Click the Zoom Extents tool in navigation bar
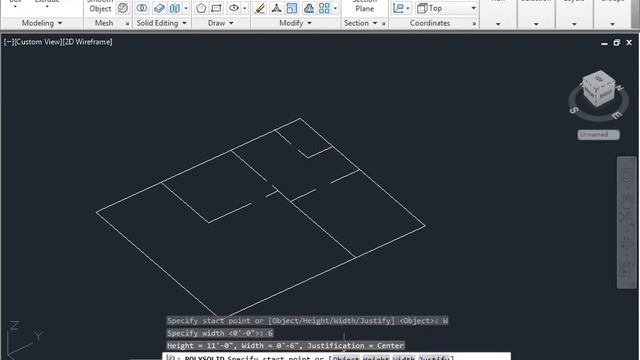The image size is (640, 360). [627, 219]
